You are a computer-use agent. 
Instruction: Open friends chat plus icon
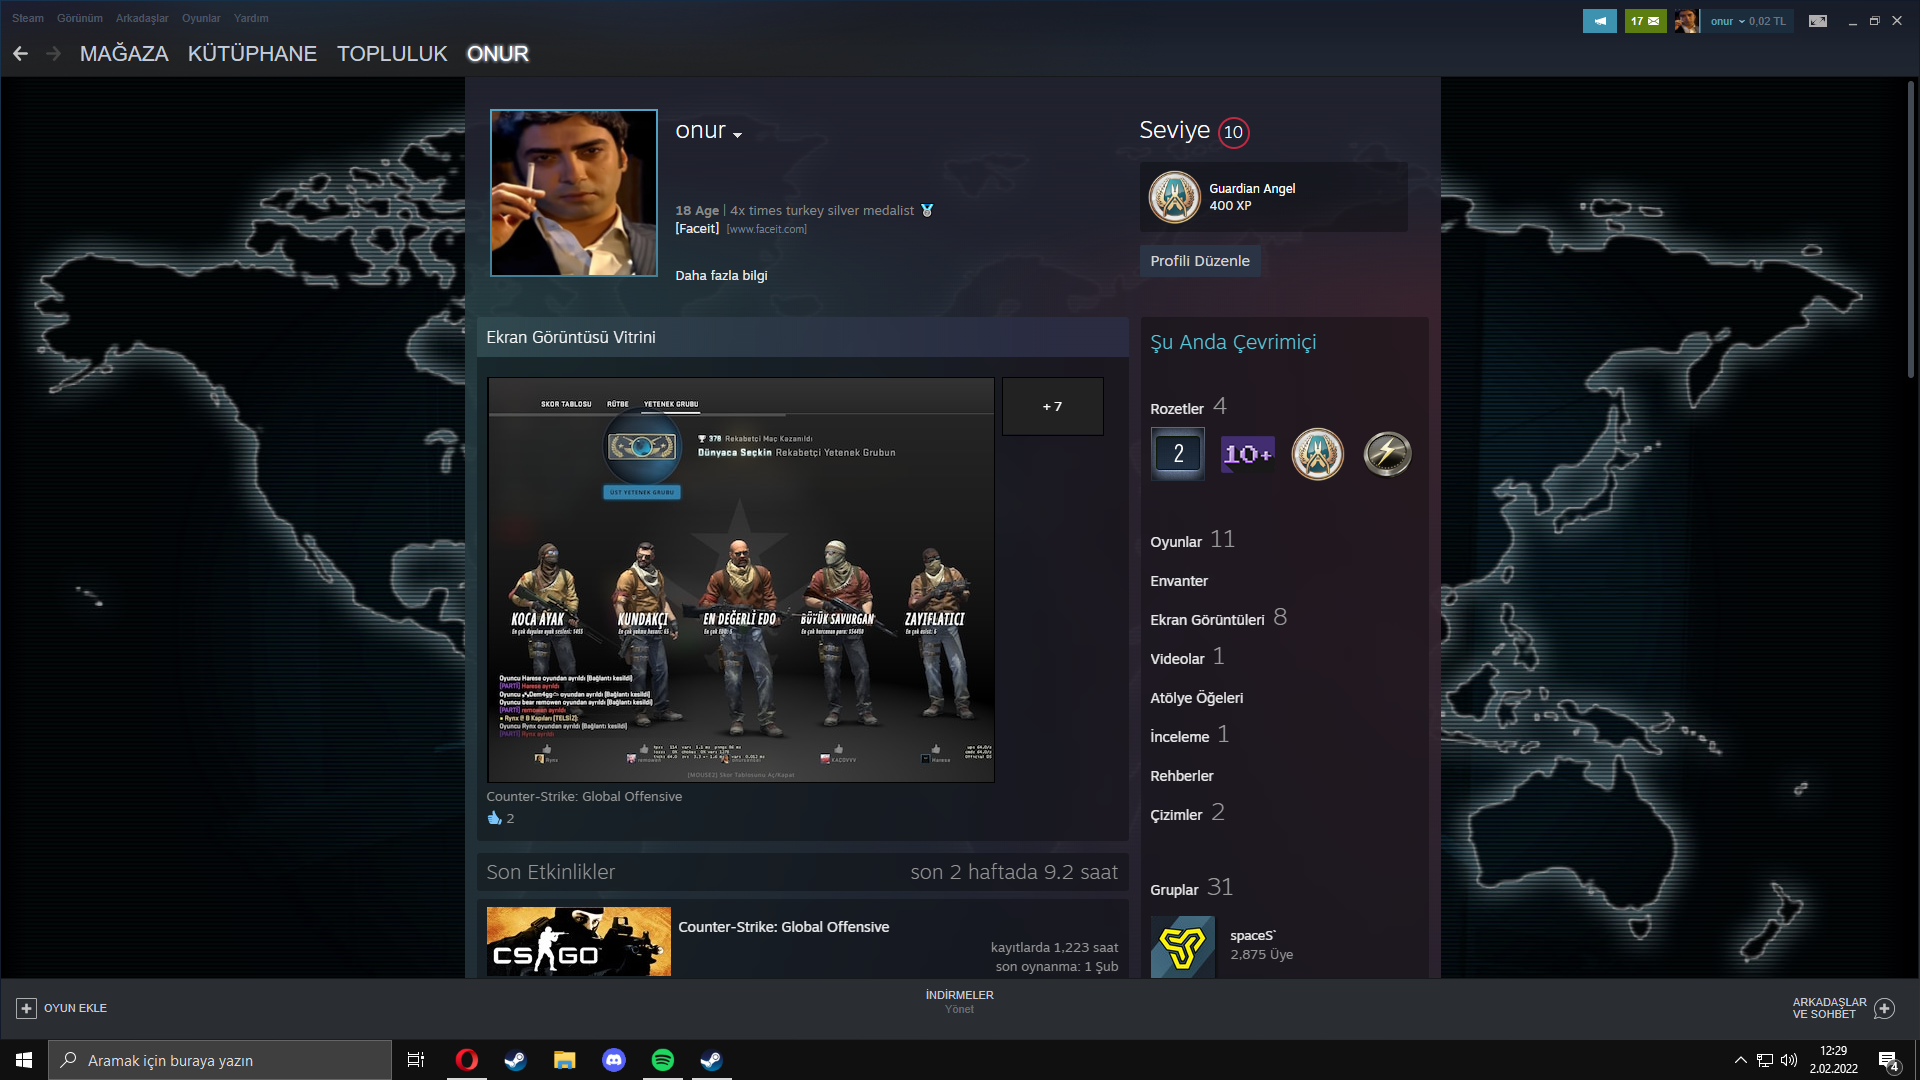(1885, 1008)
